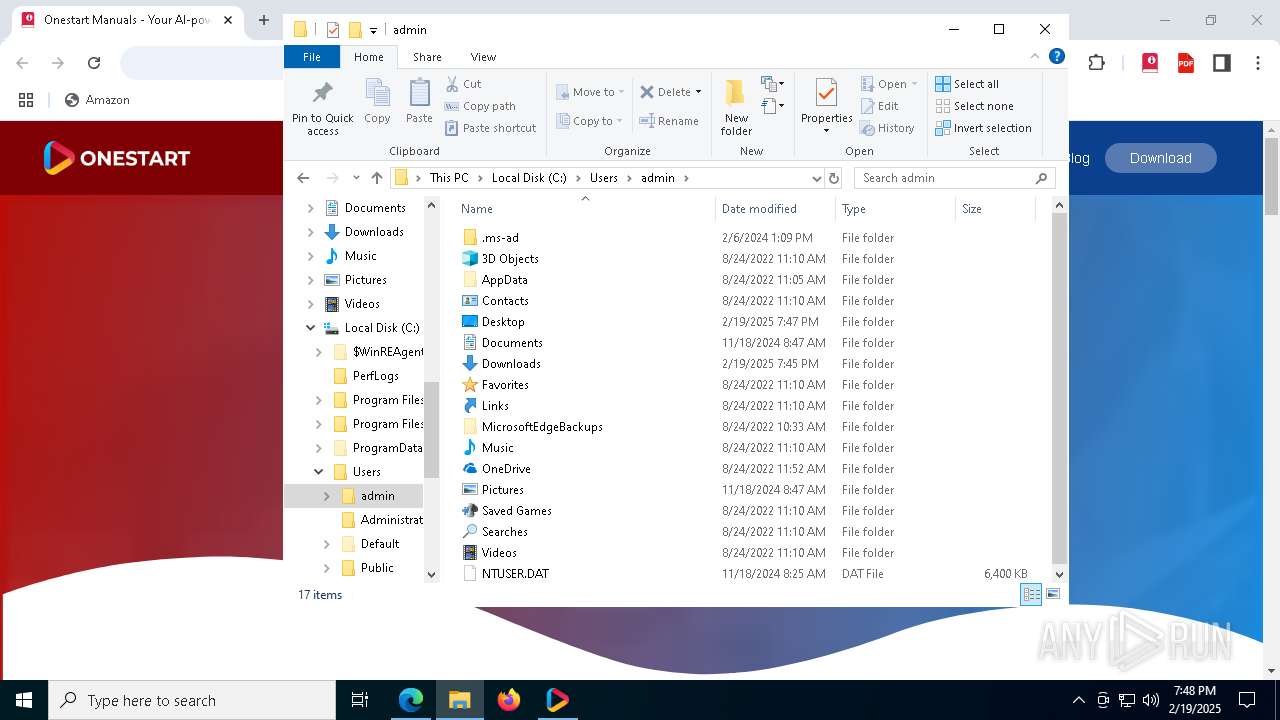The image size is (1280, 720).
Task: Click the Explorer help question icon
Action: click(x=1056, y=56)
